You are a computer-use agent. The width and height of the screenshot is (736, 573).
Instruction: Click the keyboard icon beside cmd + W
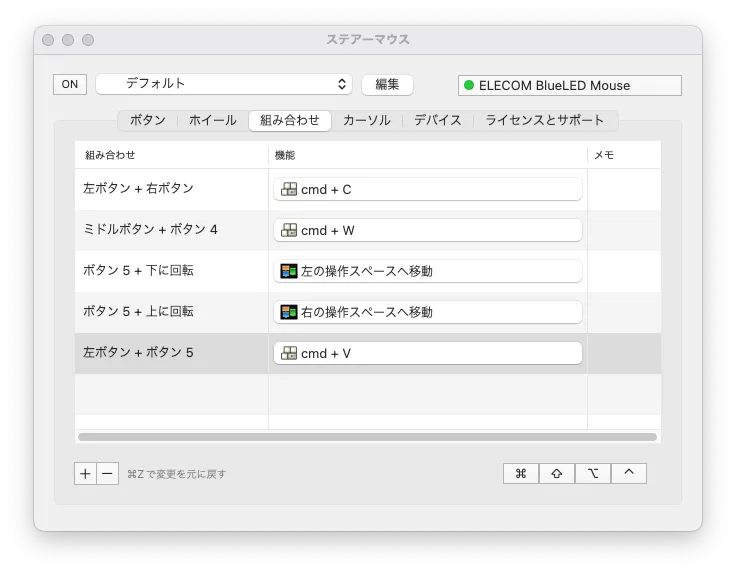(x=289, y=230)
